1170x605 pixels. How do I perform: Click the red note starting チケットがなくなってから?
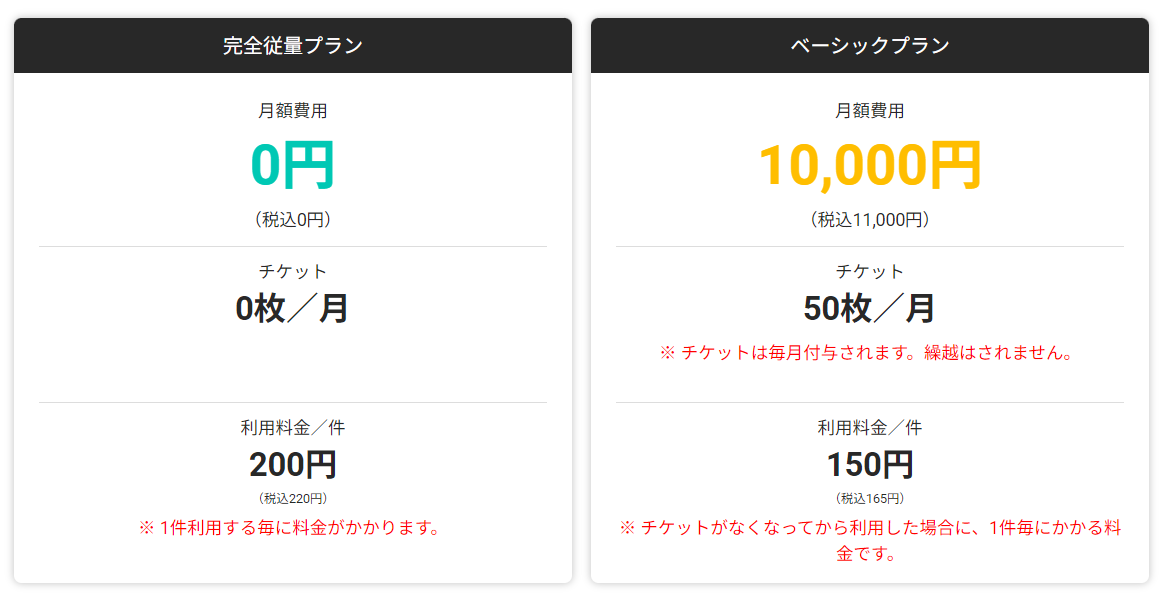pyautogui.click(x=870, y=540)
